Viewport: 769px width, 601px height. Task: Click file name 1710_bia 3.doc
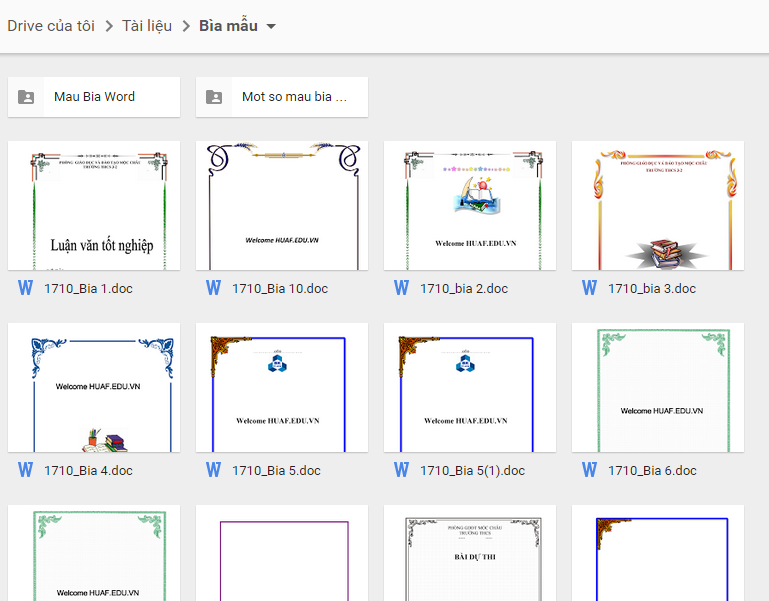click(652, 288)
